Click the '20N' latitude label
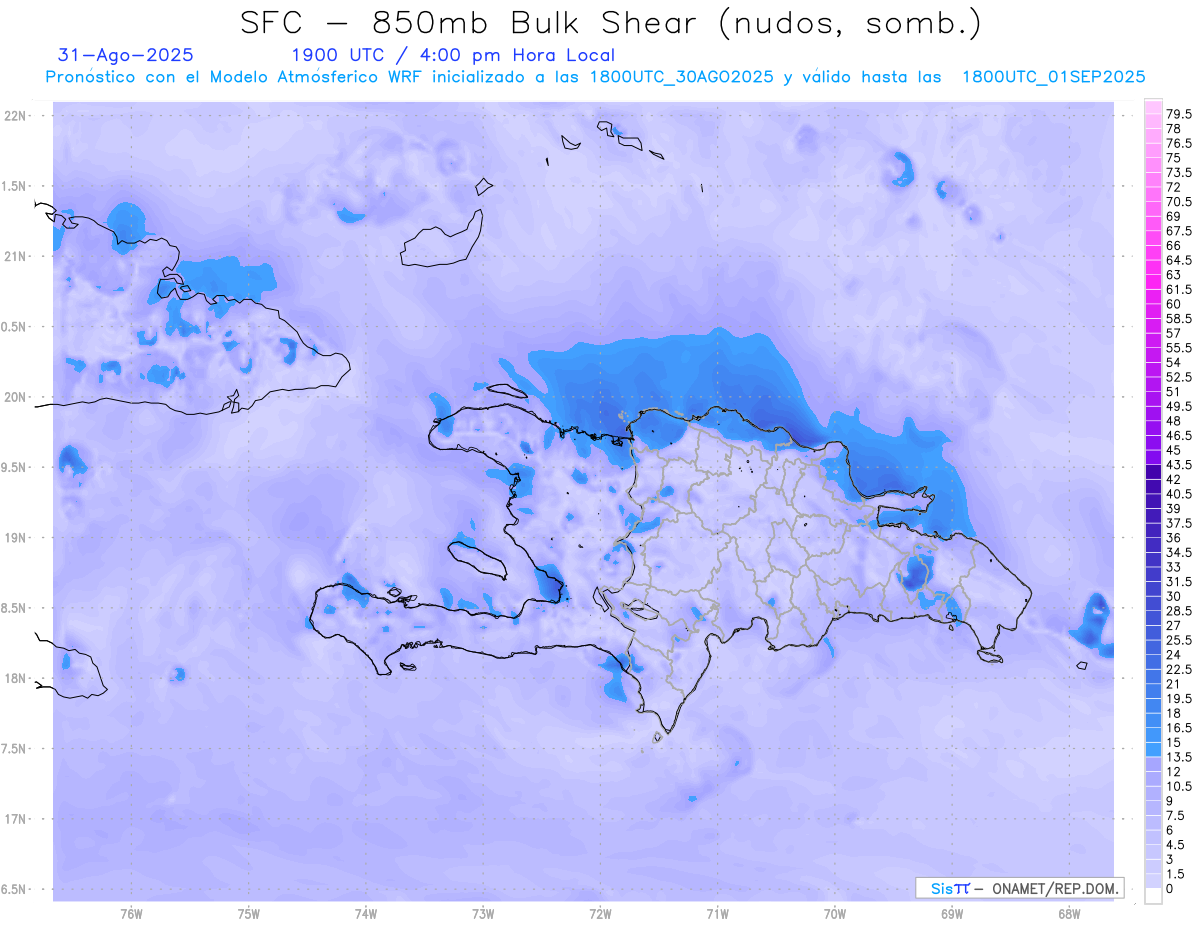1200x927 pixels. pos(17,397)
